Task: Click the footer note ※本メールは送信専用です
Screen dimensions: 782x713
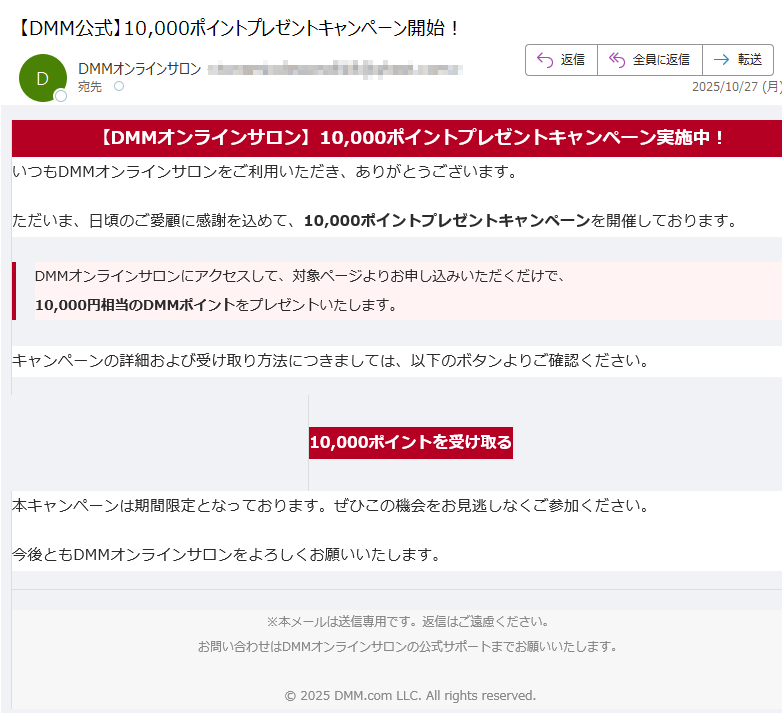Action: click(x=408, y=622)
